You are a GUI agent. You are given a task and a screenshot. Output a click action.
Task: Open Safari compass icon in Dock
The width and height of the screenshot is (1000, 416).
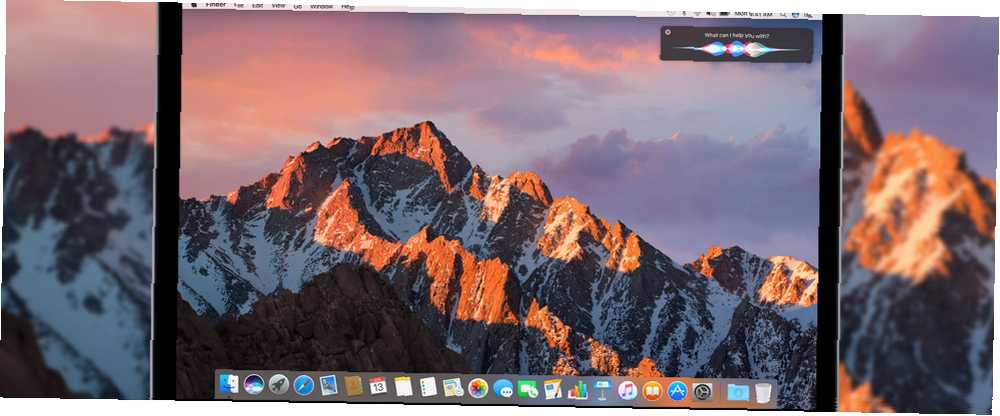[304, 385]
